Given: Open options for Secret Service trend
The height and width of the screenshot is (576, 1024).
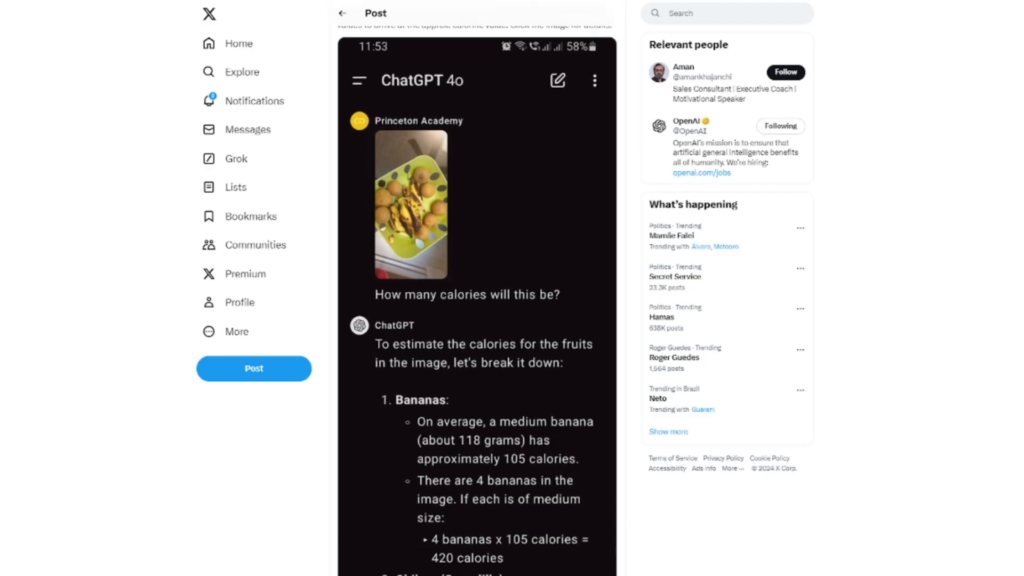Looking at the screenshot, I should (x=800, y=268).
